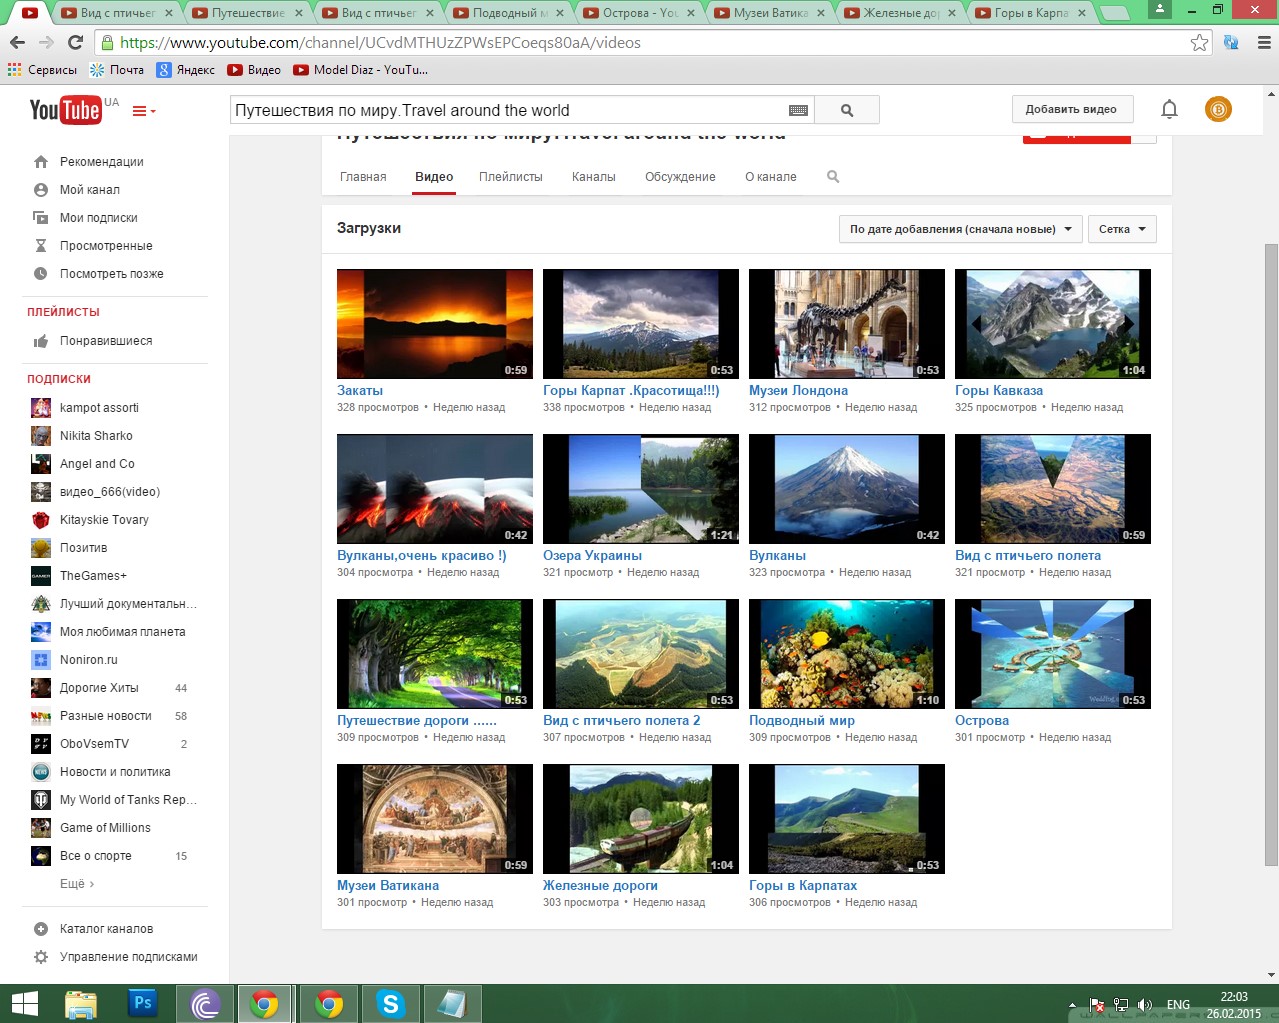The width and height of the screenshot is (1279, 1023).
Task: Open Яндекс bookmark
Action: [x=186, y=70]
